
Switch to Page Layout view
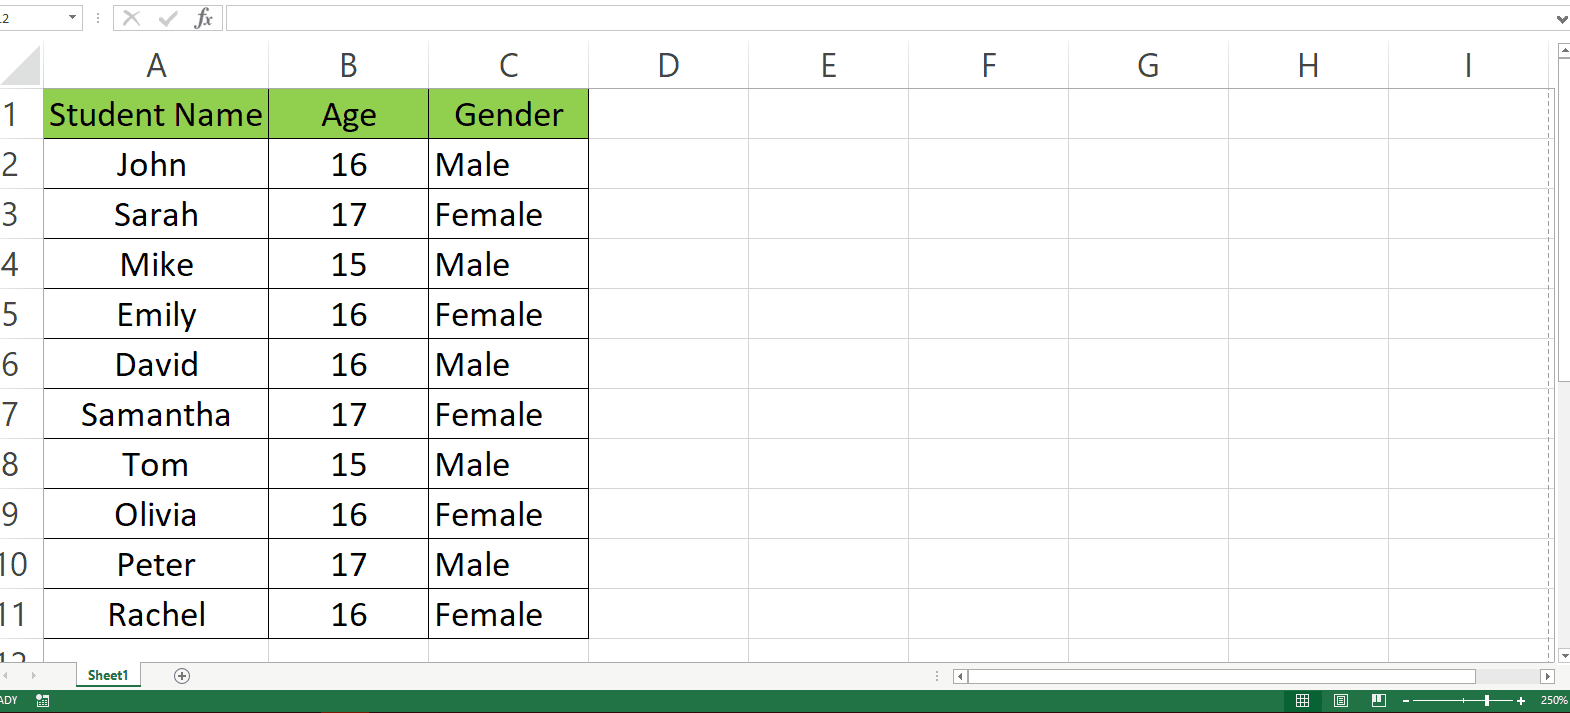[x=1340, y=701]
